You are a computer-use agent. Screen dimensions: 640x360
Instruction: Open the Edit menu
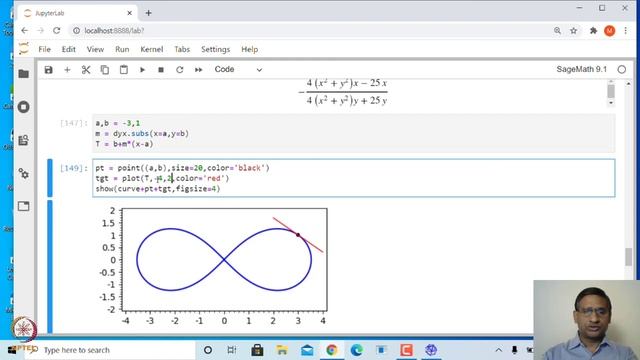pos(69,49)
